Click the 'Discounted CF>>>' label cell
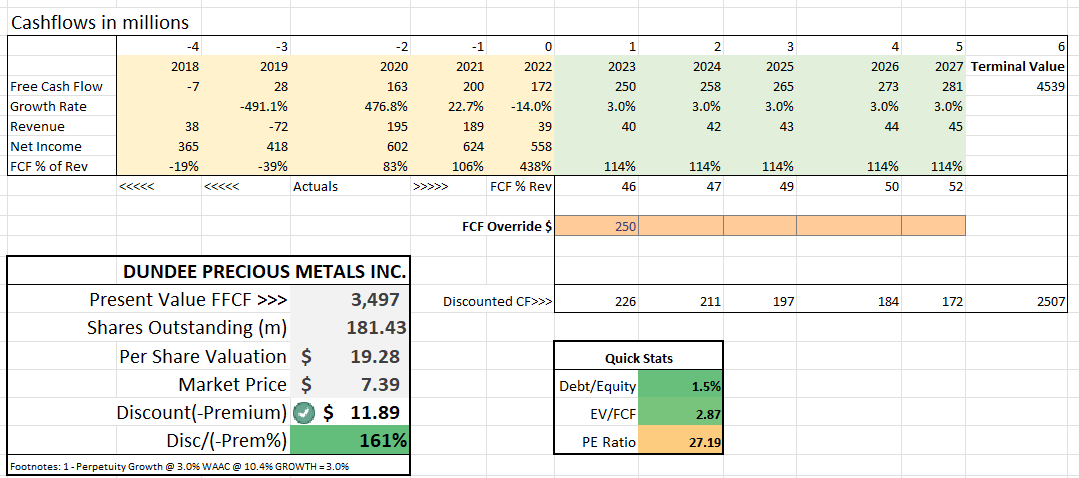This screenshot has width=1079, height=478. 497,301
